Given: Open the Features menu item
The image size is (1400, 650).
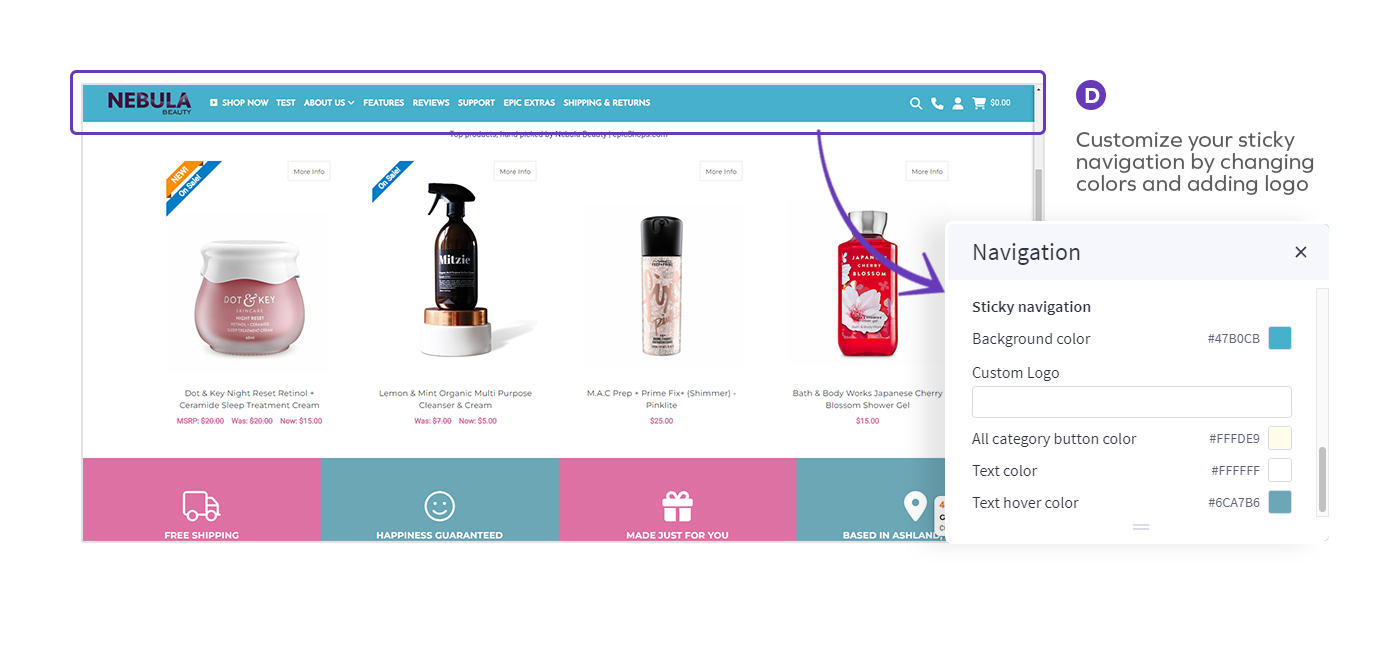Looking at the screenshot, I should (383, 103).
